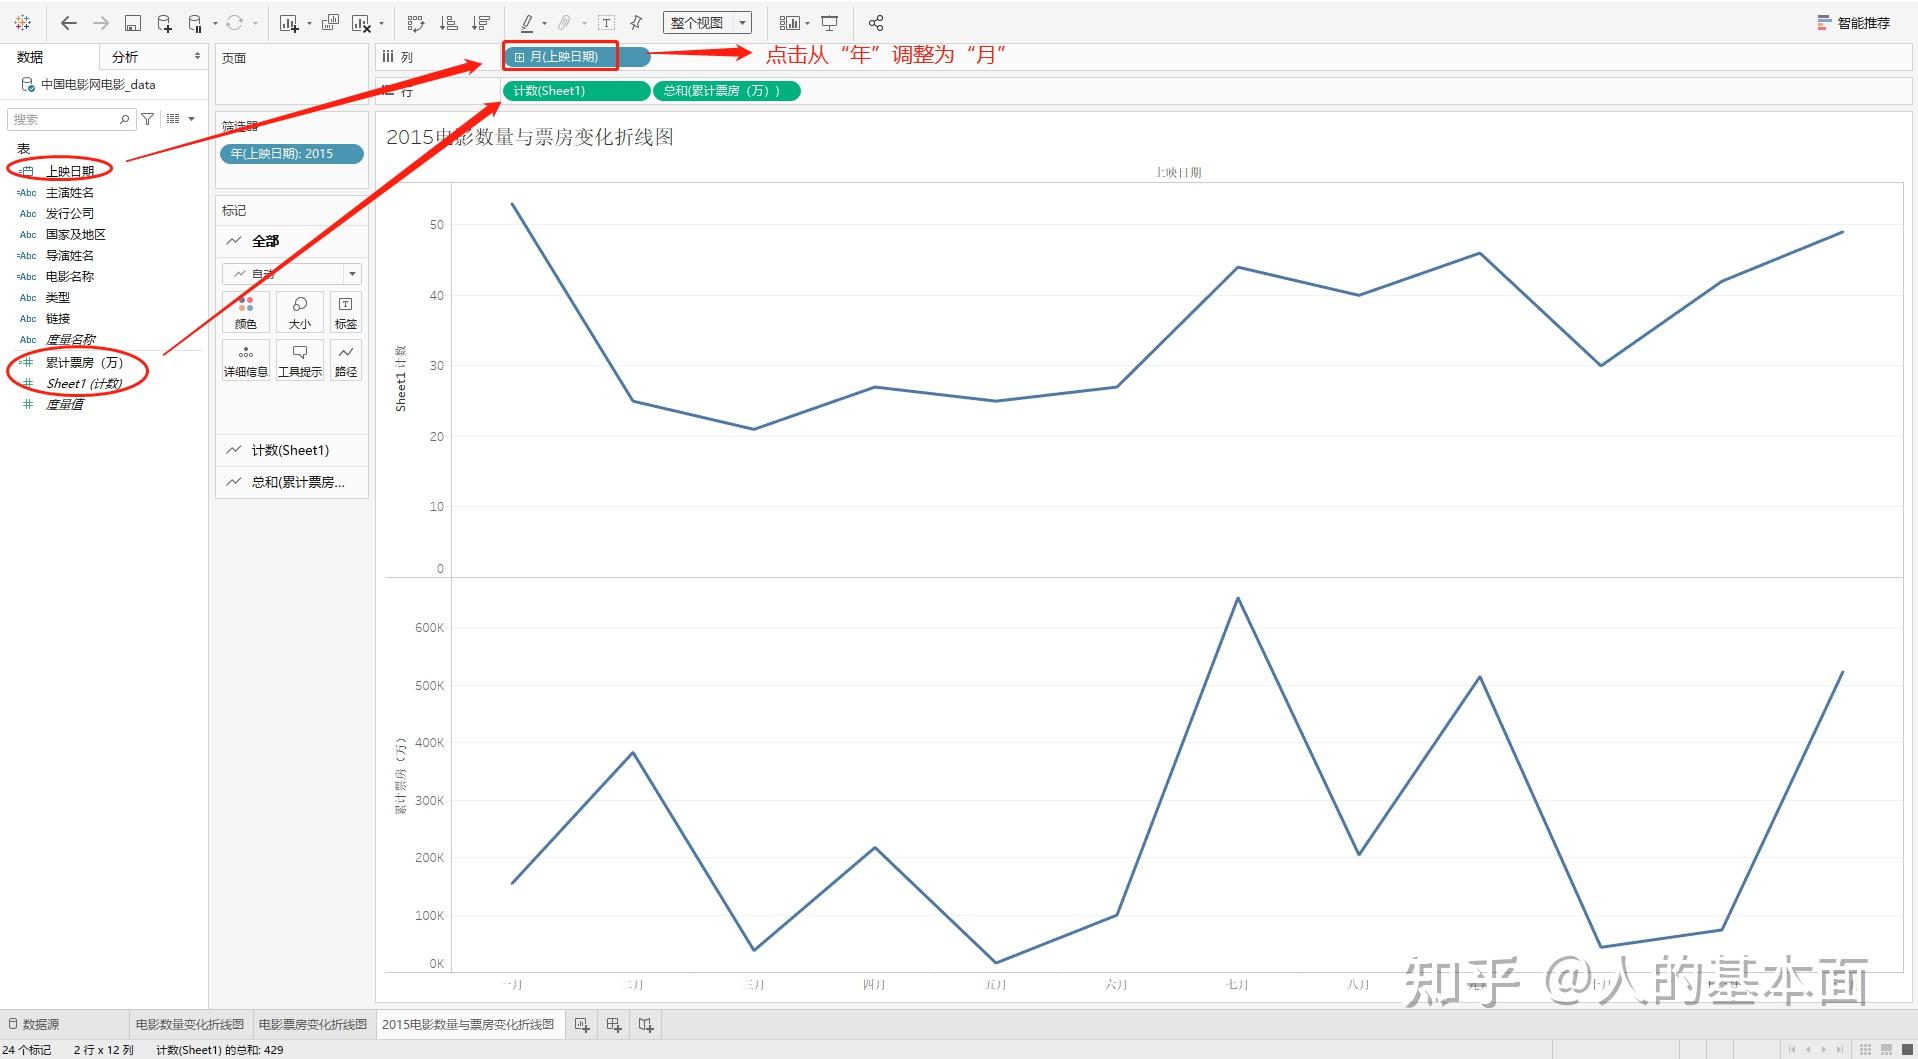Add a new story from the bottom bar
The height and width of the screenshot is (1059, 1918).
[646, 1024]
